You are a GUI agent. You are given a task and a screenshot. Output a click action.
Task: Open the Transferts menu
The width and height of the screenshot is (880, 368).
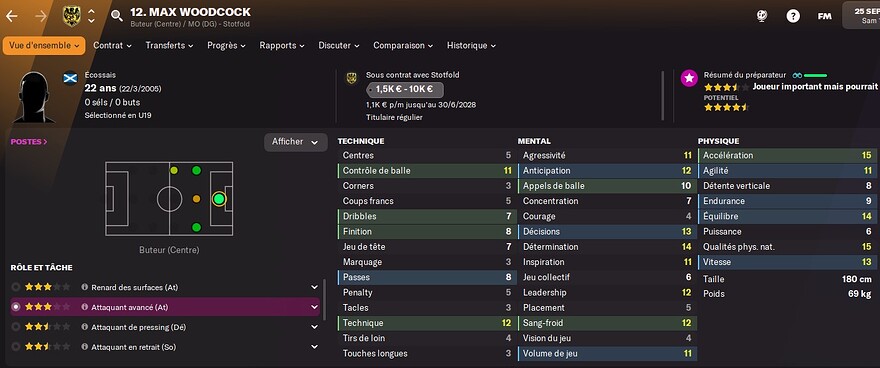(169, 45)
